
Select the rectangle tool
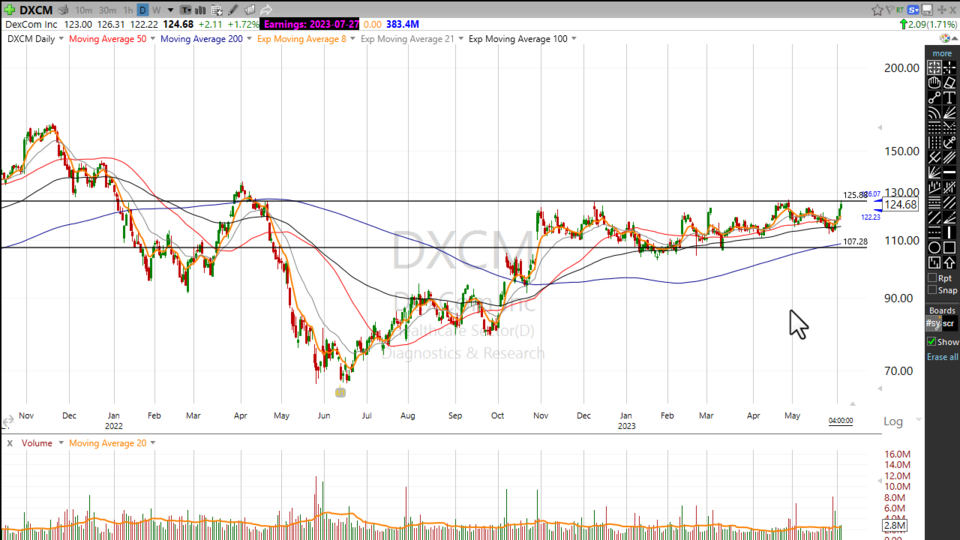point(949,247)
